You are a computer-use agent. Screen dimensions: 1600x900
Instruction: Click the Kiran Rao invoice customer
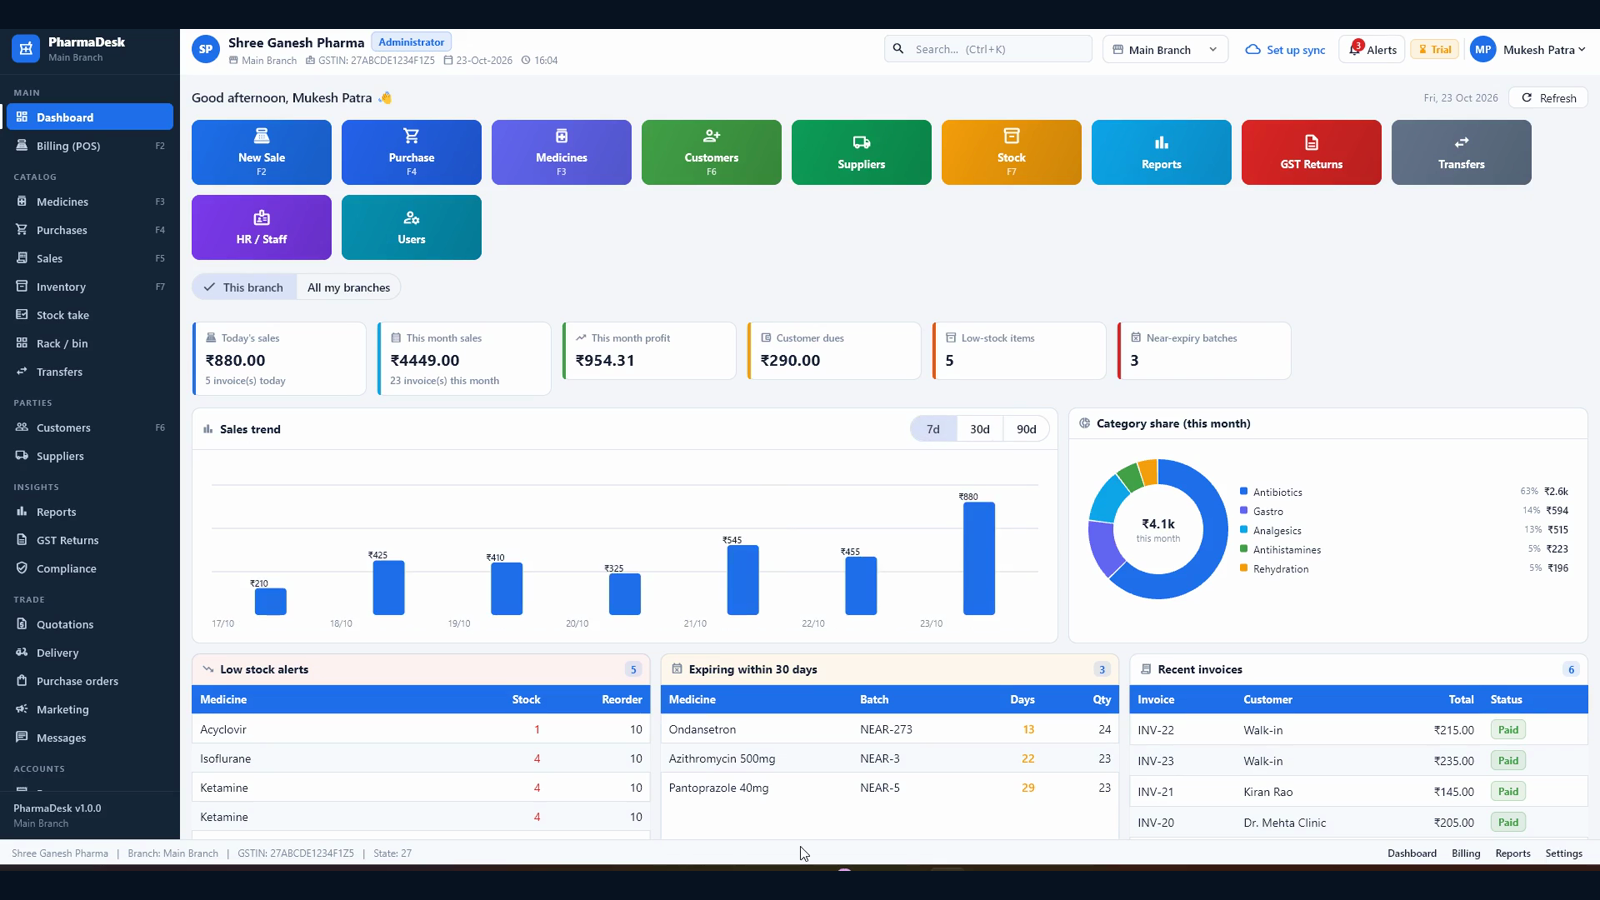coord(1268,792)
